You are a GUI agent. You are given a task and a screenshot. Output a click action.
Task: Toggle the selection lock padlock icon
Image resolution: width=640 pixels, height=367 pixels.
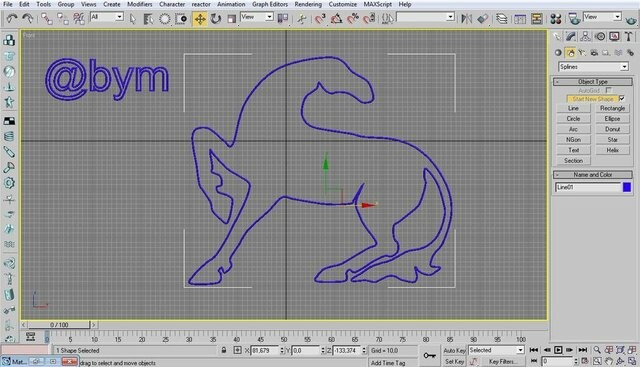(224, 350)
